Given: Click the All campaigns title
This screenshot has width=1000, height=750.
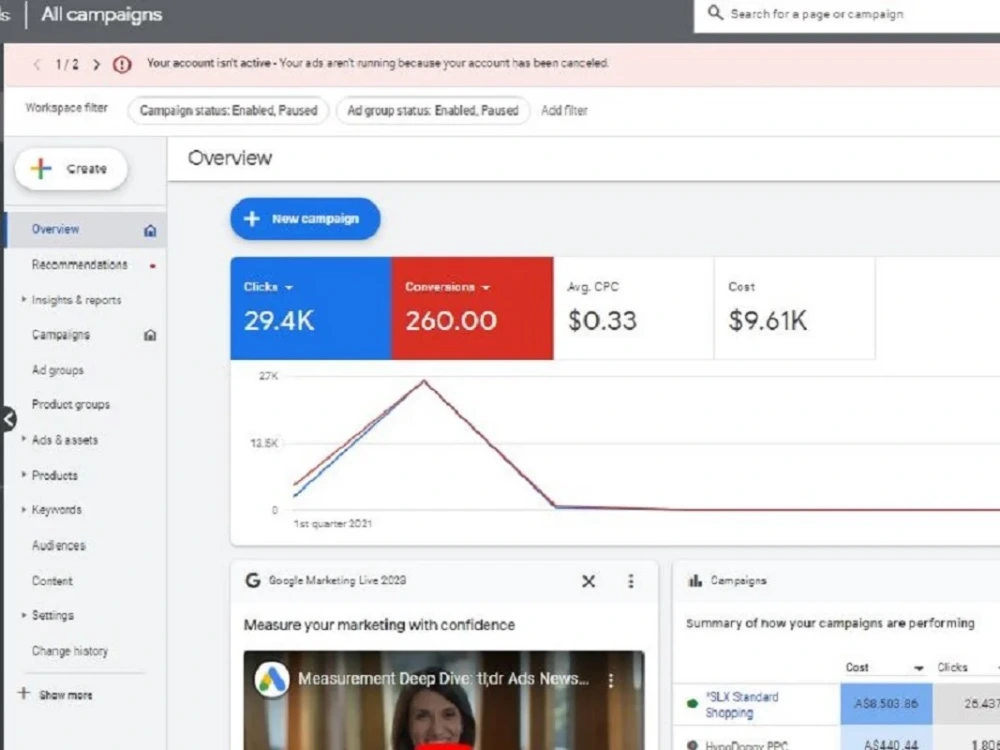Looking at the screenshot, I should (101, 14).
